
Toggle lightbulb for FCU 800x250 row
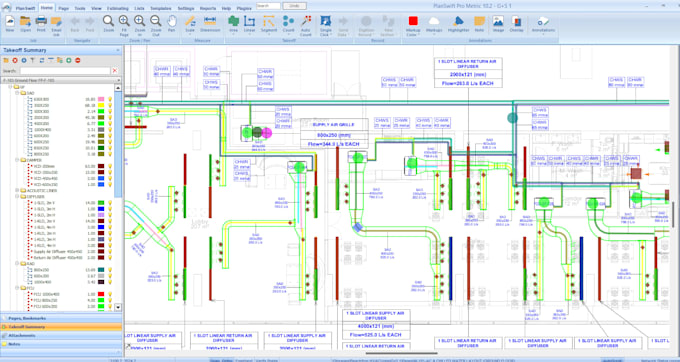point(110,300)
